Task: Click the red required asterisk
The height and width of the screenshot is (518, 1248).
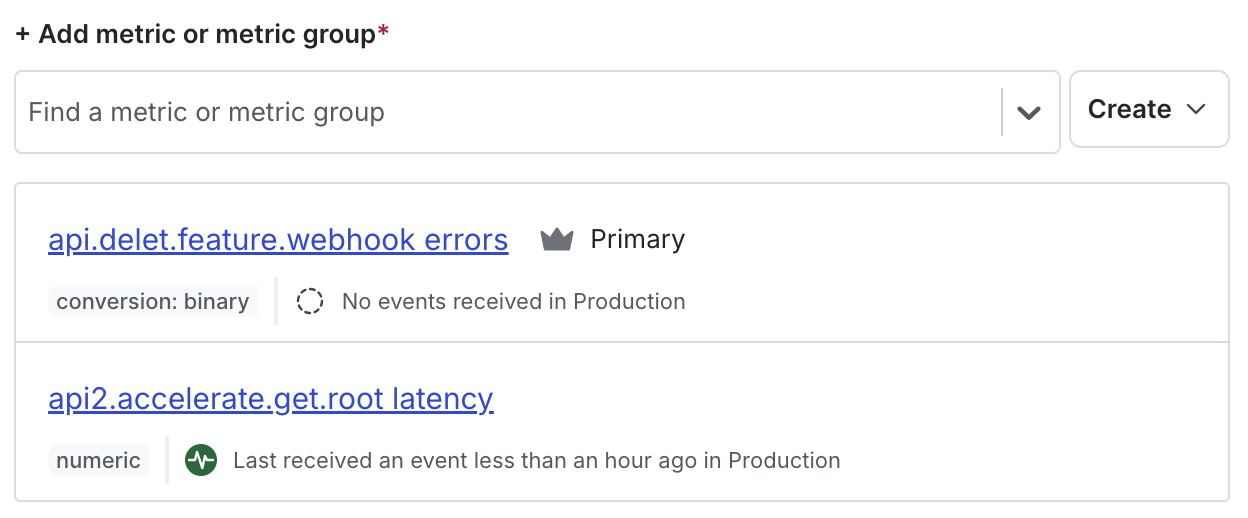Action: tap(383, 34)
